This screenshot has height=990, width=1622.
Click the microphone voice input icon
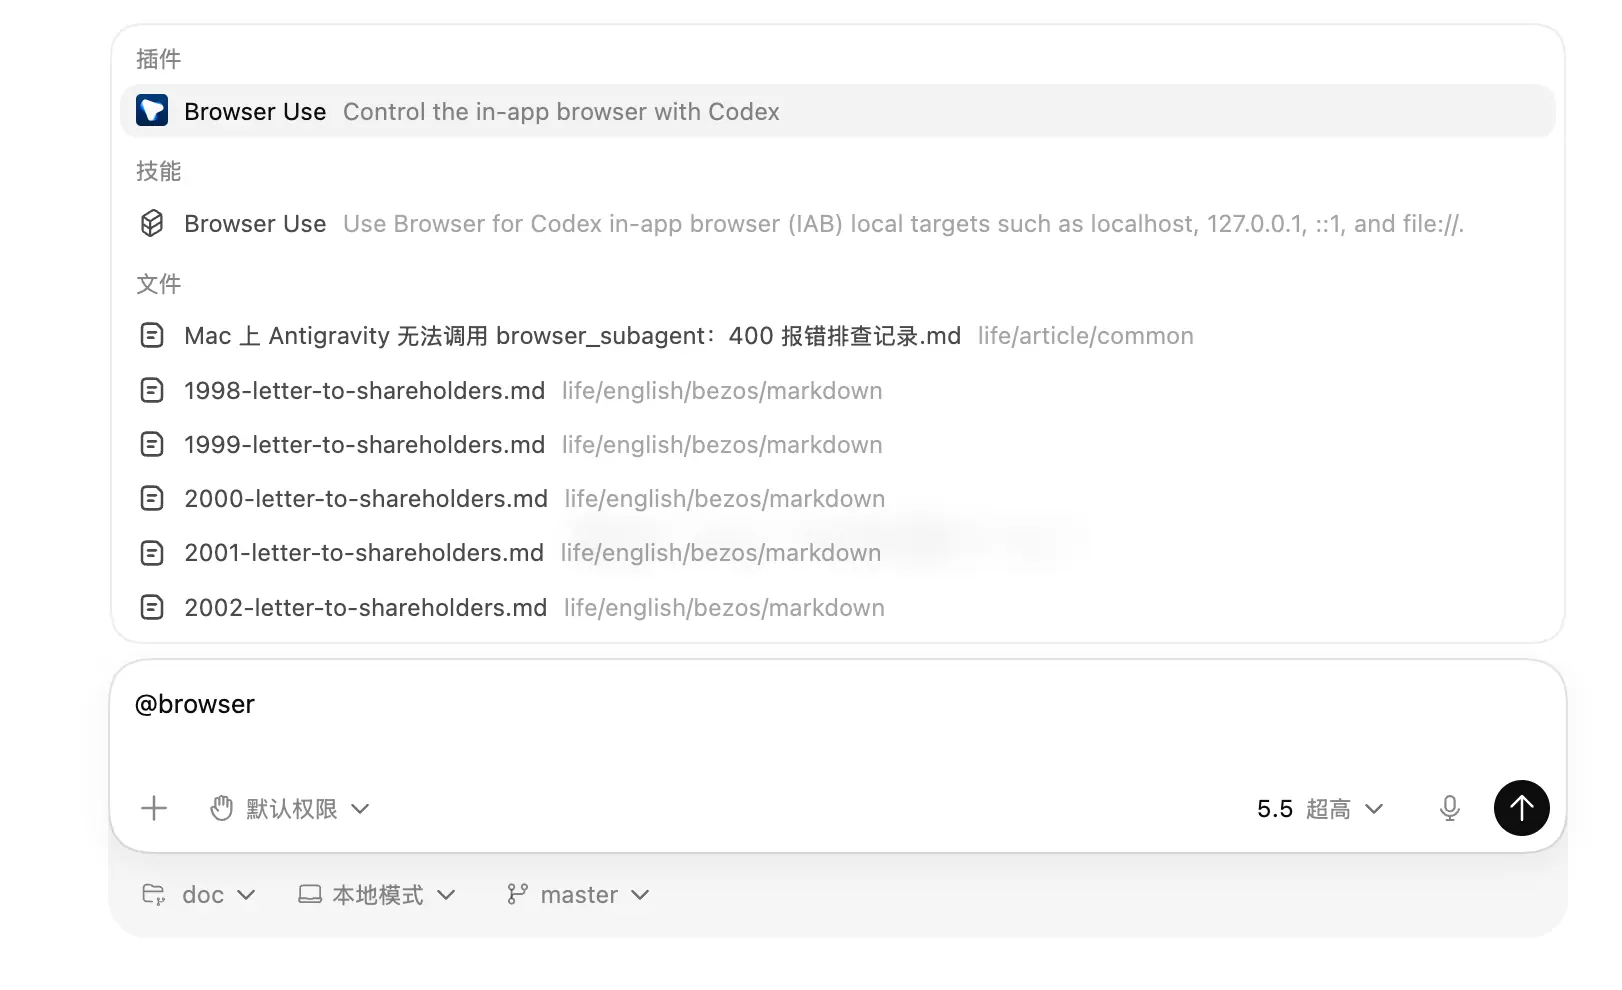coord(1450,808)
